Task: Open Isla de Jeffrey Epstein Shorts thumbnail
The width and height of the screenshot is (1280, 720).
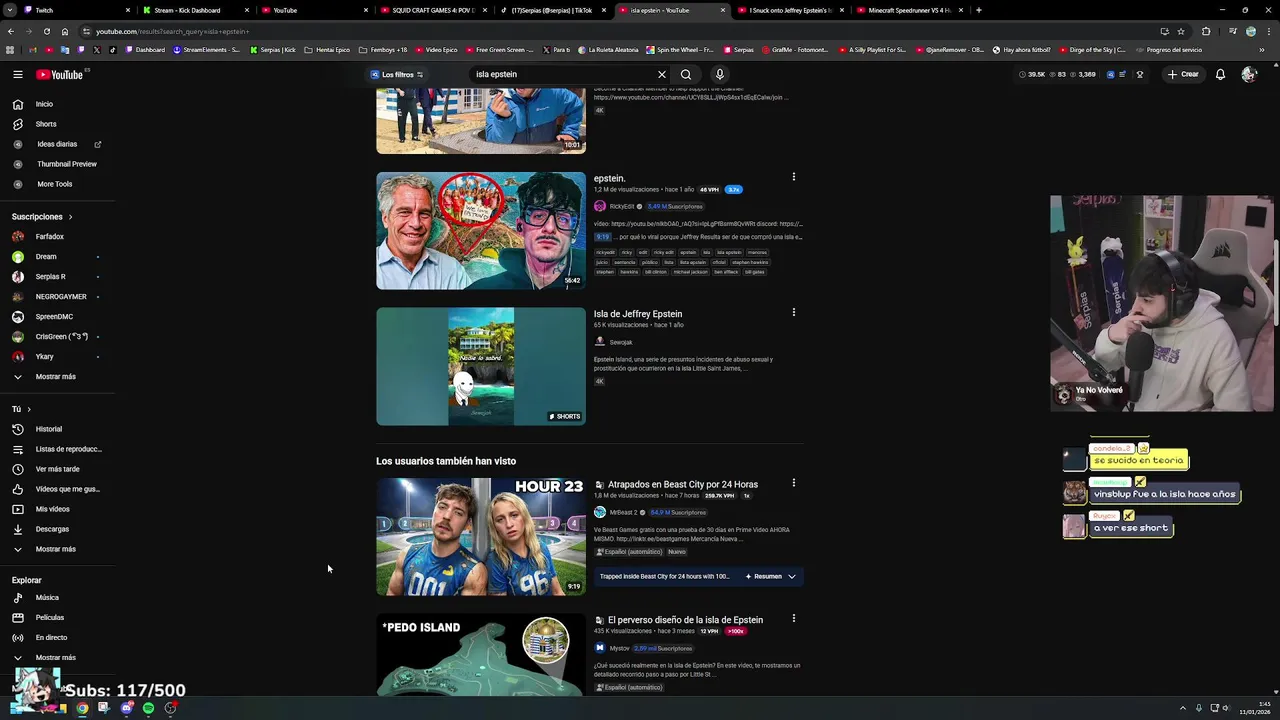Action: point(481,366)
